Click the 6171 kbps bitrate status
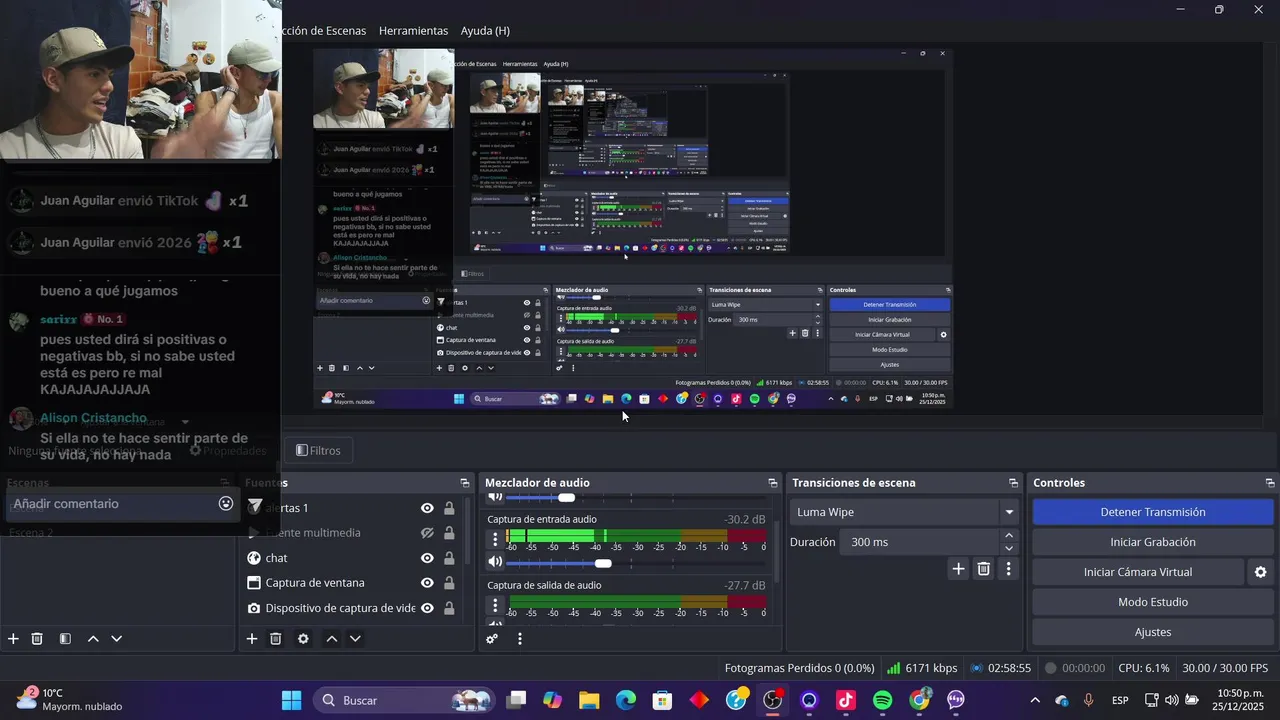 click(x=923, y=668)
